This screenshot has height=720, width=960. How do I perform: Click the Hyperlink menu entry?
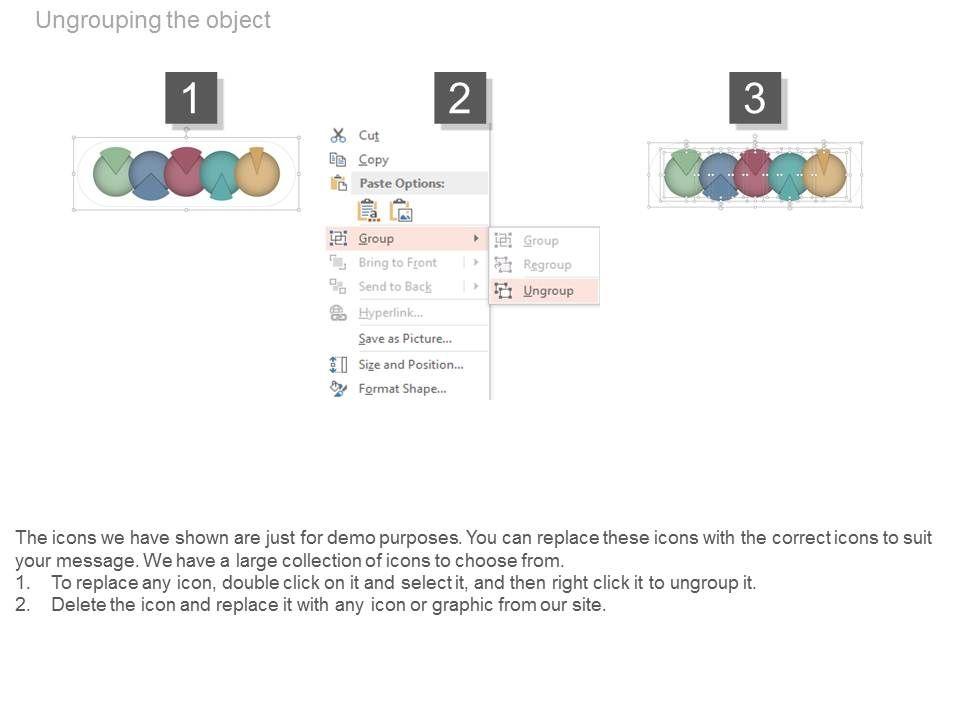click(390, 313)
